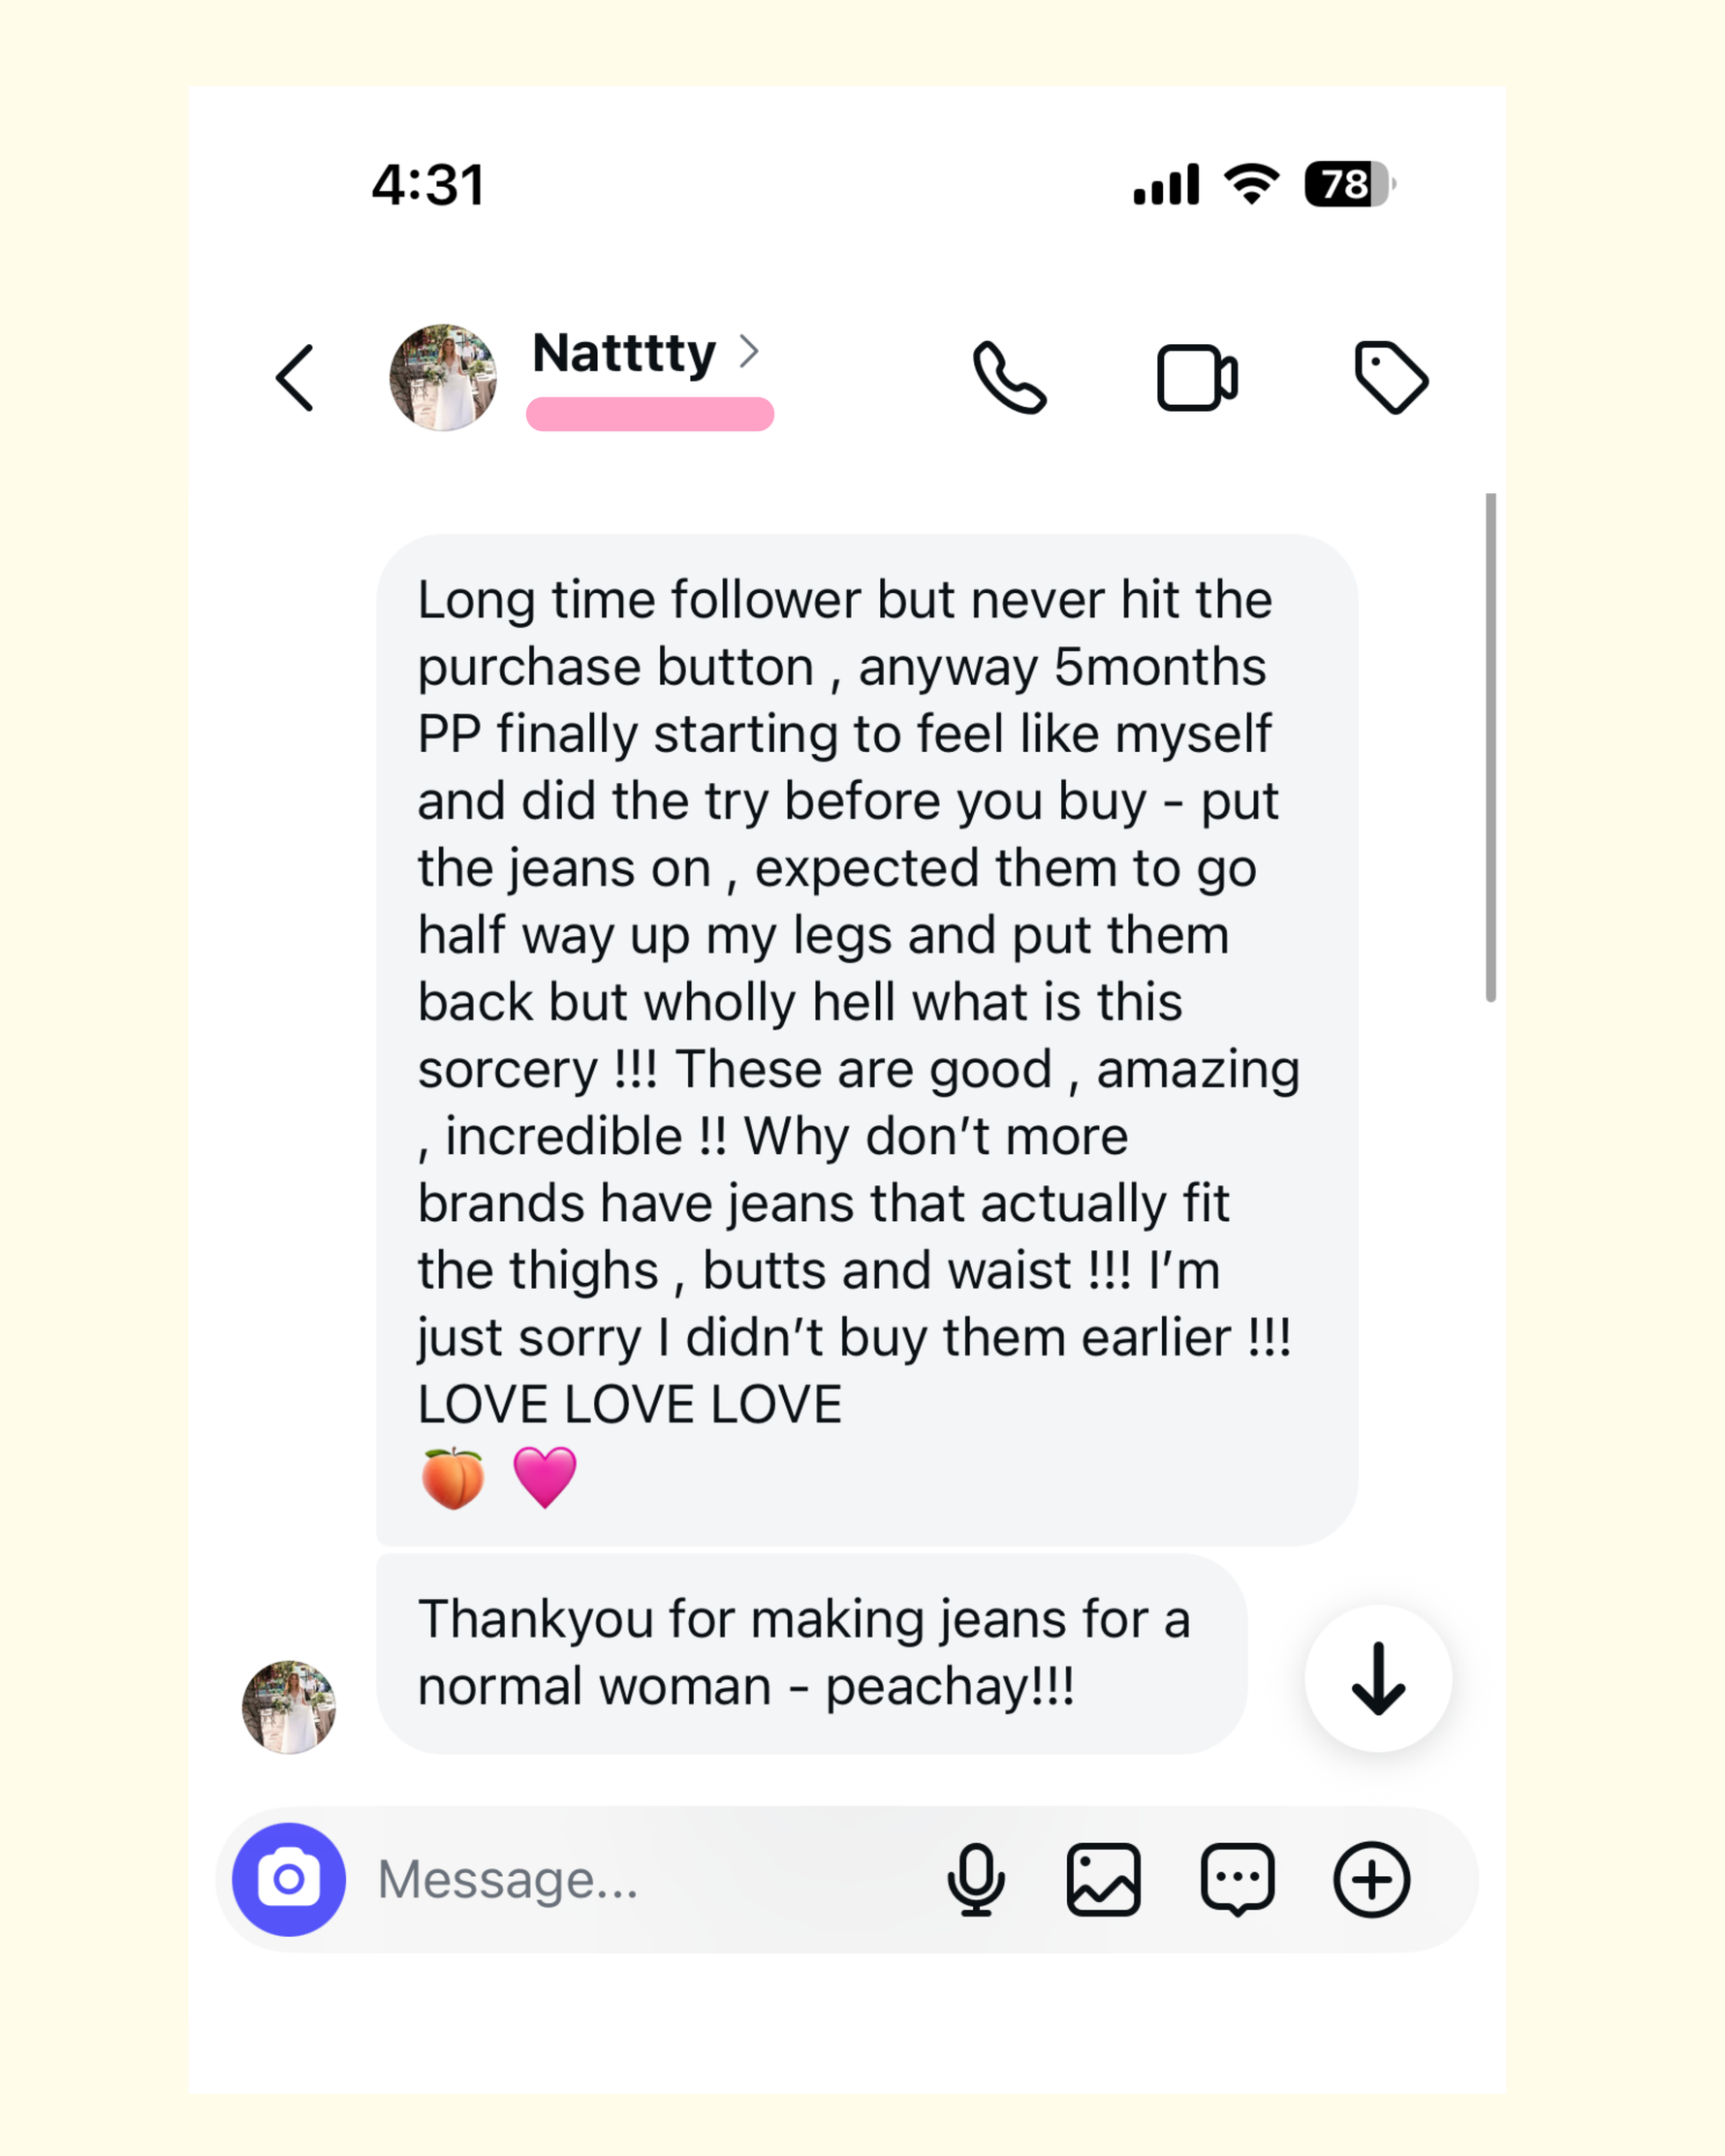The image size is (1725, 2156).
Task: Expand chat details chevron beside Natttty
Action: tap(749, 351)
